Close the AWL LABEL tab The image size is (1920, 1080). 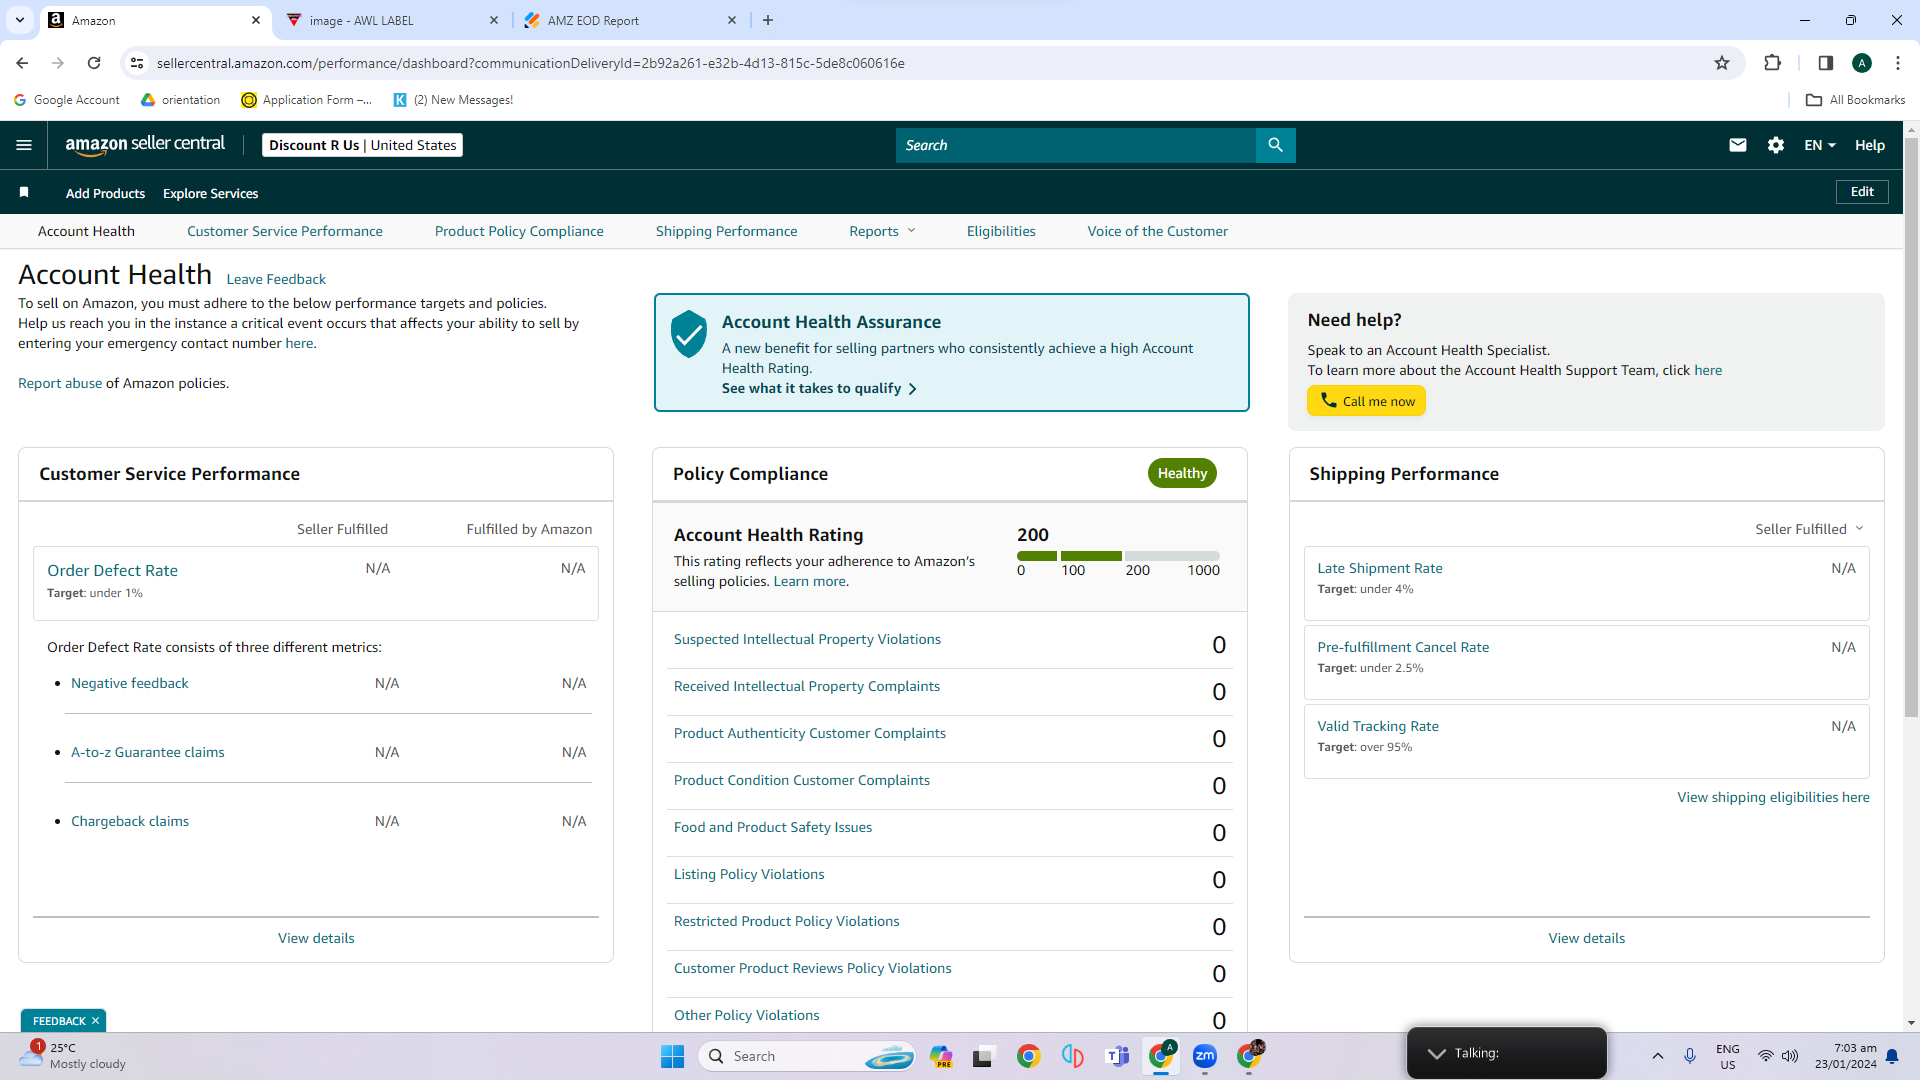click(x=494, y=20)
